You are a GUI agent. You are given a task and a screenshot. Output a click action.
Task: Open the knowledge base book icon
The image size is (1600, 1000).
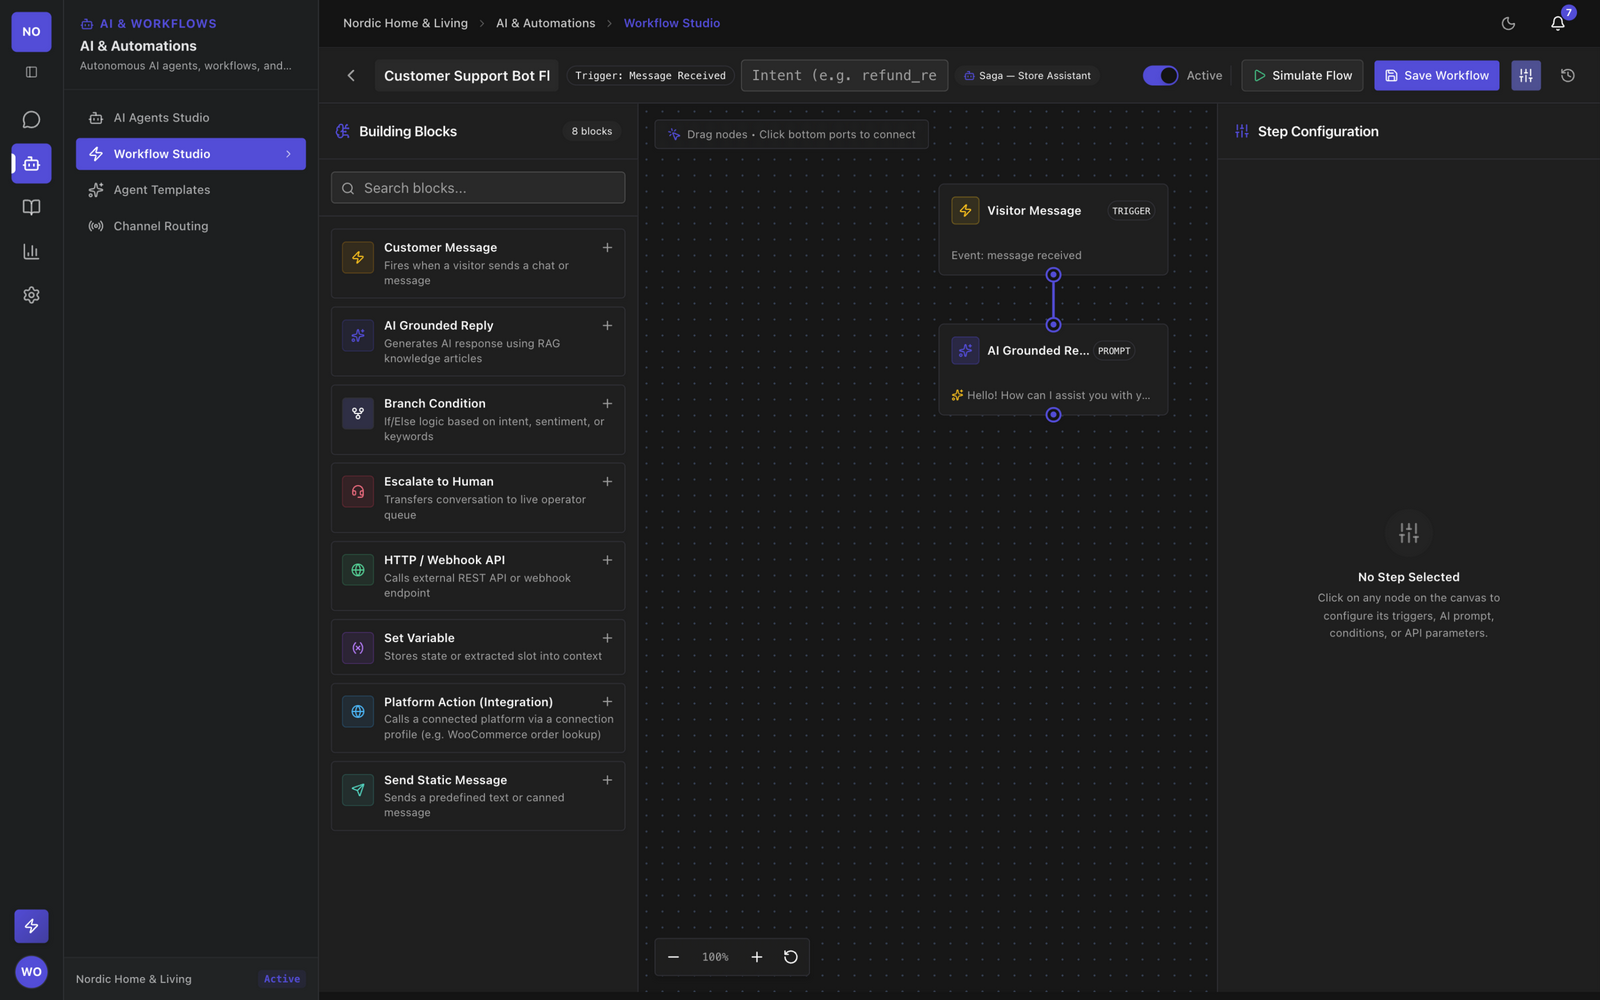31,207
